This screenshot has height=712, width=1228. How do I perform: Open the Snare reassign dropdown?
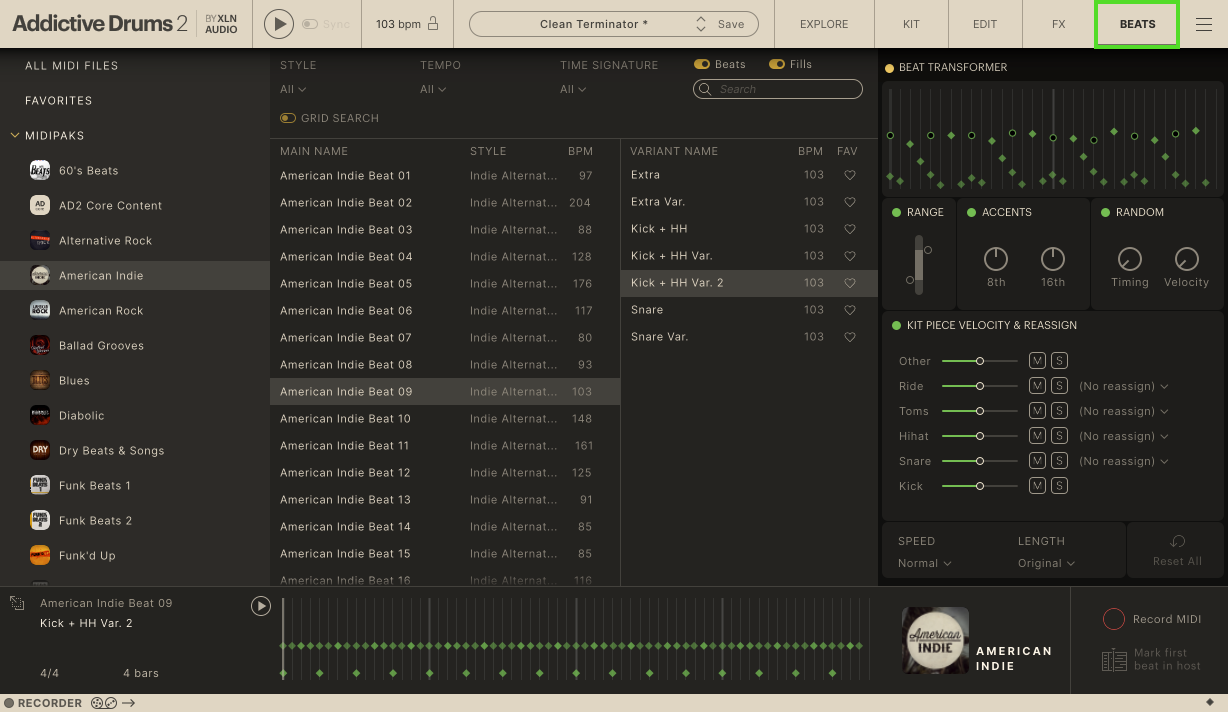click(x=1124, y=461)
